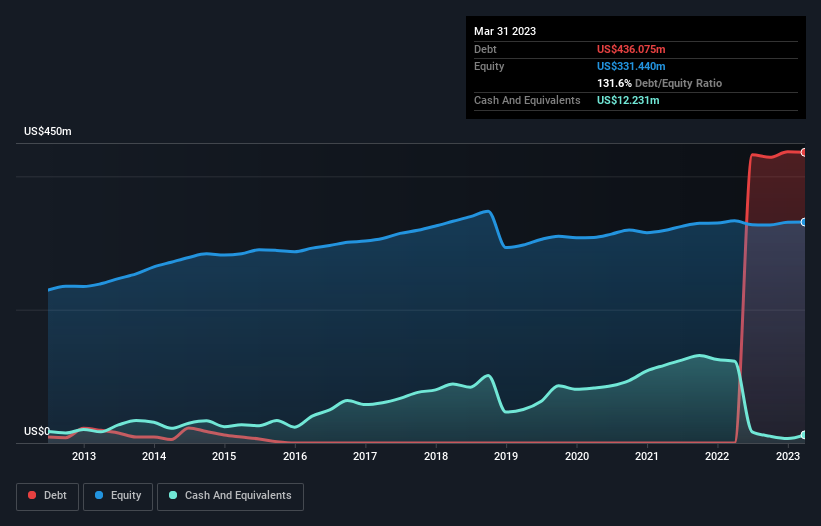The height and width of the screenshot is (526, 821).
Task: Click the 2016 x-axis label
Action: 295,456
